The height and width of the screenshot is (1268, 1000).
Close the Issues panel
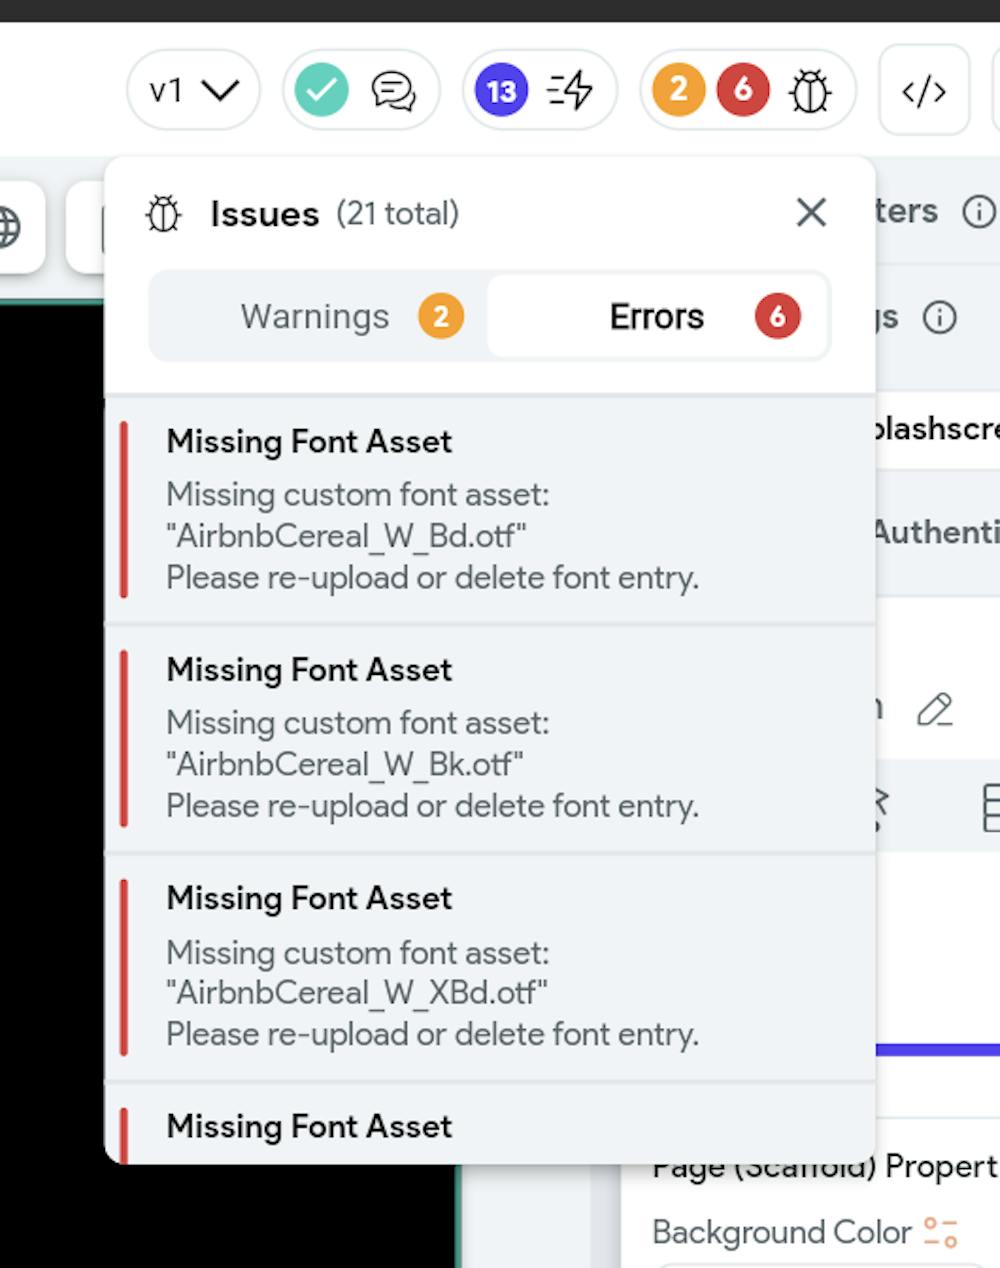pyautogui.click(x=811, y=212)
